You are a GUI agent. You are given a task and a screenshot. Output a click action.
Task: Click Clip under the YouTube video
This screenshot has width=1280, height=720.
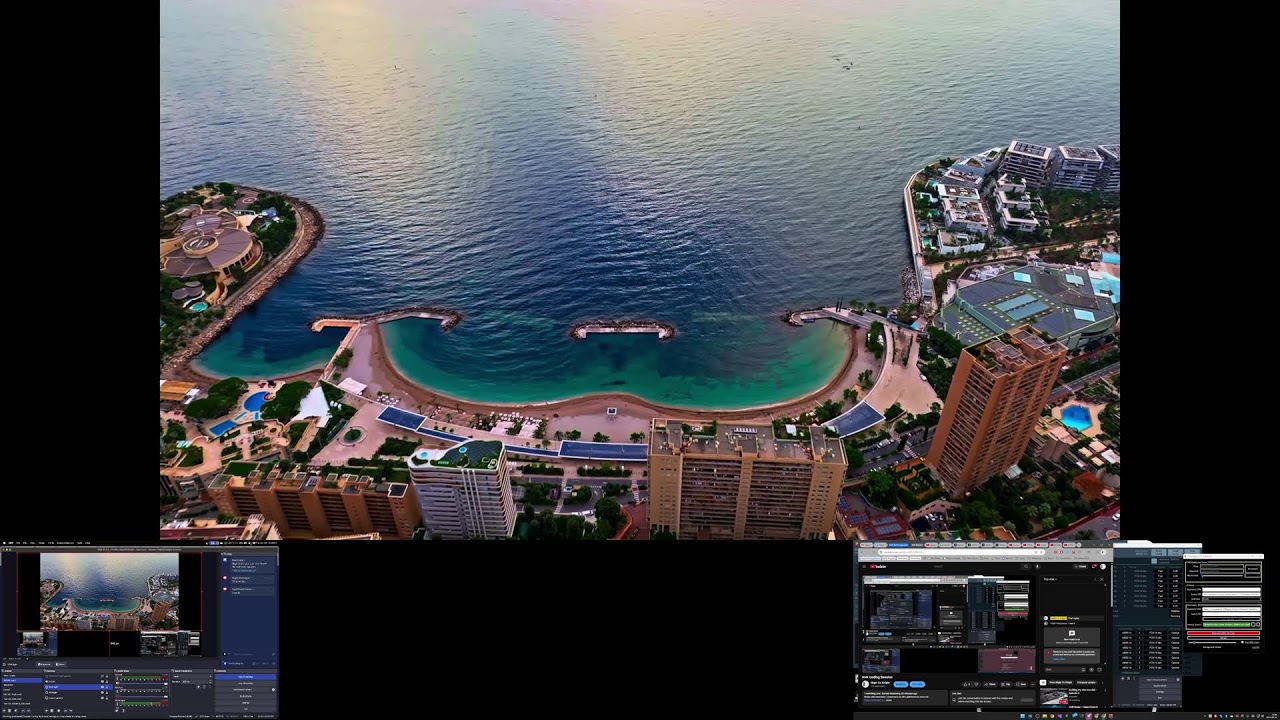tap(1006, 684)
